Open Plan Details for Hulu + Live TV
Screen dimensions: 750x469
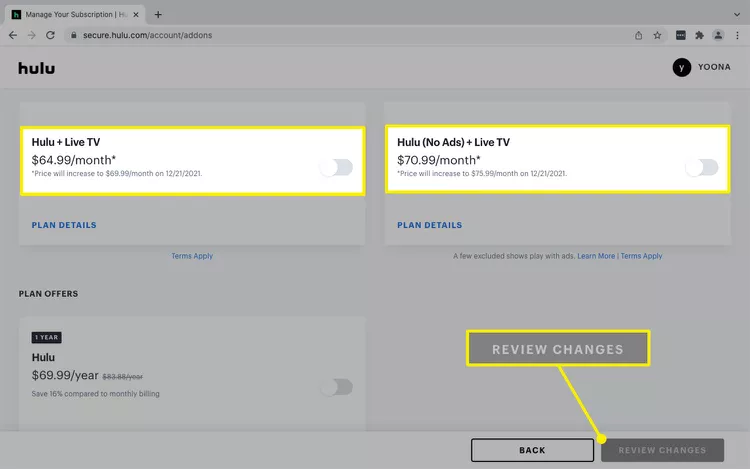[64, 225]
